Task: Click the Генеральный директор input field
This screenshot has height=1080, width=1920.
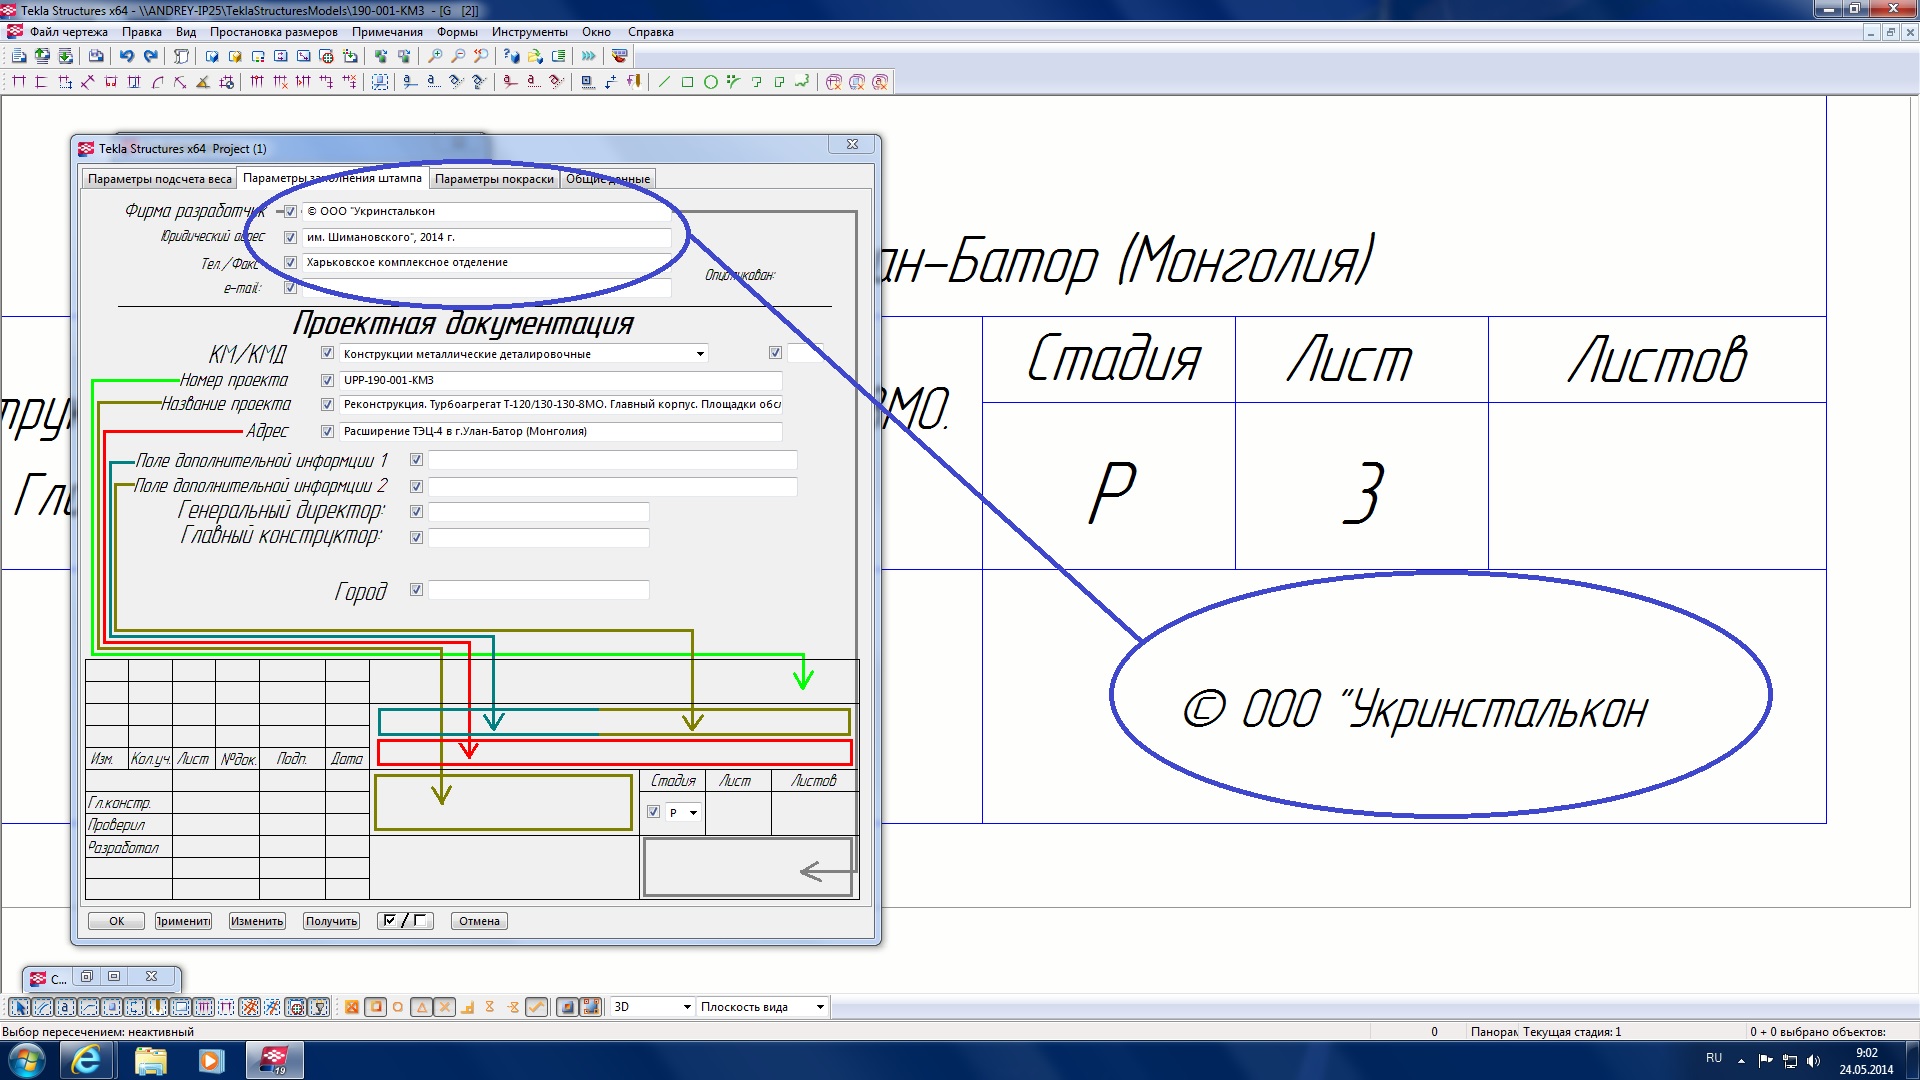Action: click(538, 512)
